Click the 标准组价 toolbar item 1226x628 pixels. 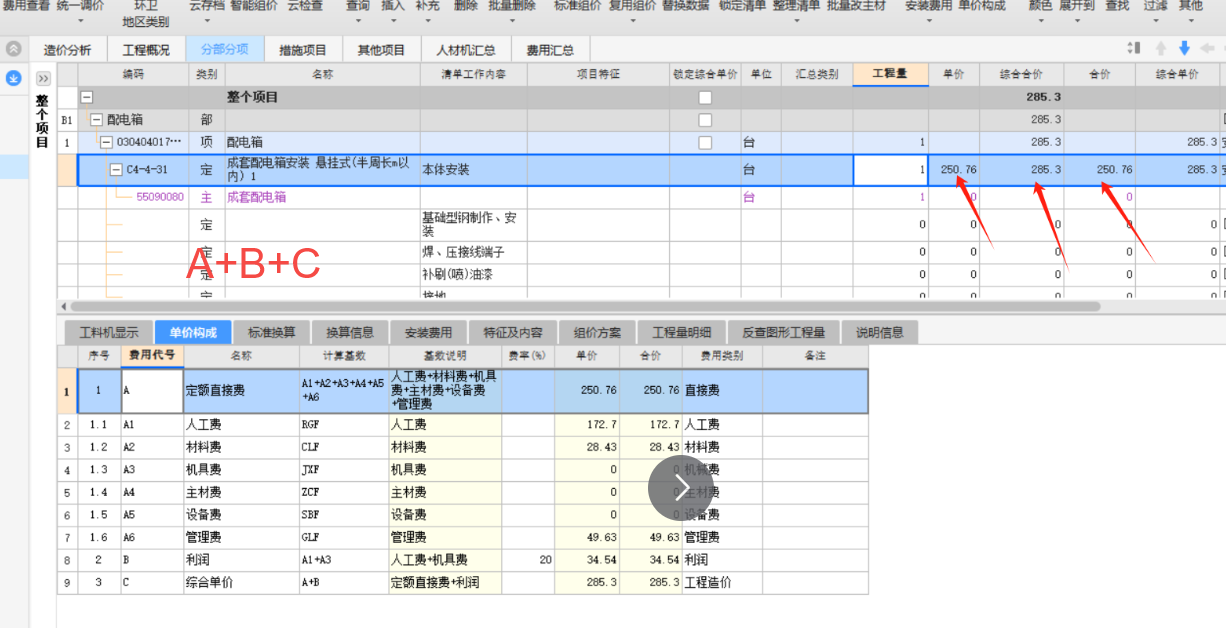578,5
